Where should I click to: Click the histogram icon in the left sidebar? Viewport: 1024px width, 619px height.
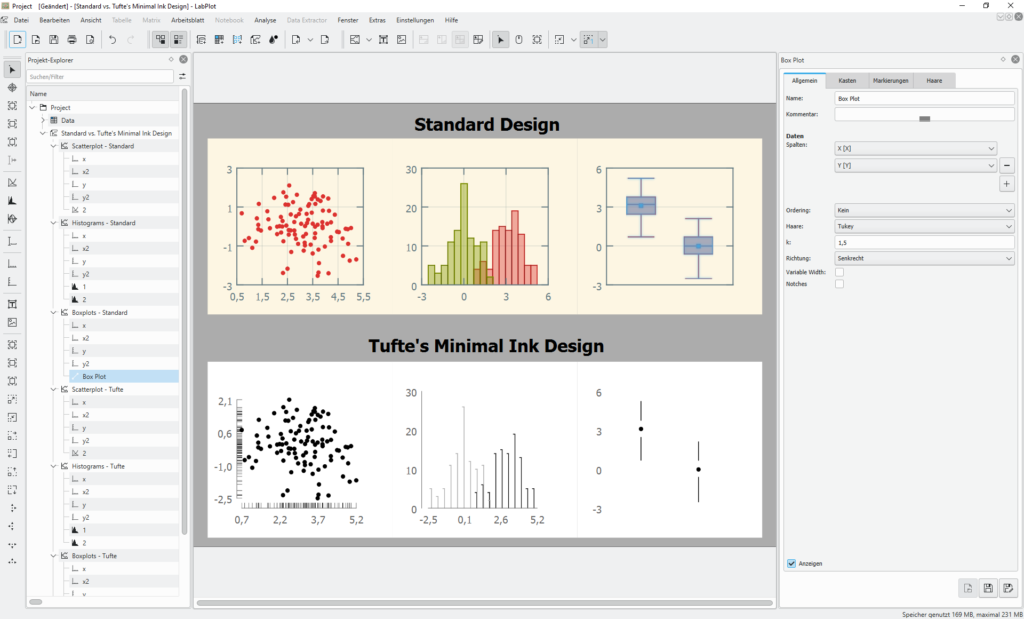(x=12, y=200)
